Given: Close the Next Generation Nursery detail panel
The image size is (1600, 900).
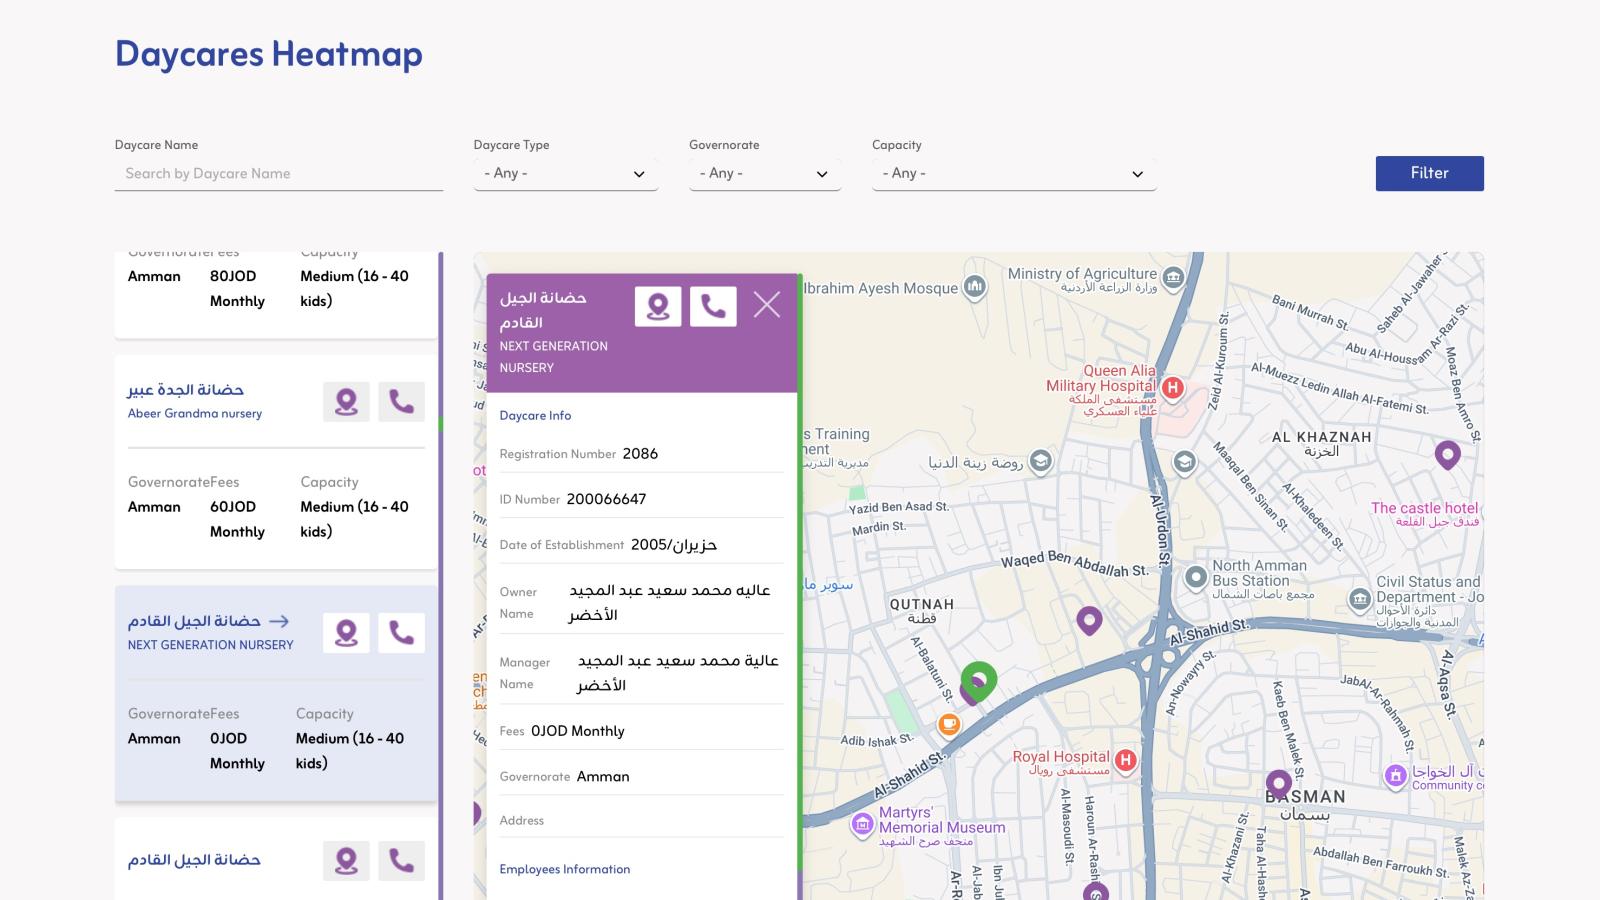Looking at the screenshot, I should point(767,305).
